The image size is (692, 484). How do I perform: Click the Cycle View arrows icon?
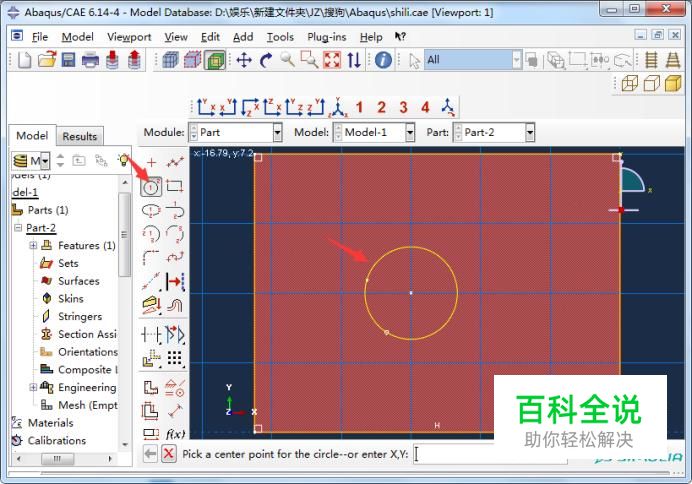pos(354,60)
